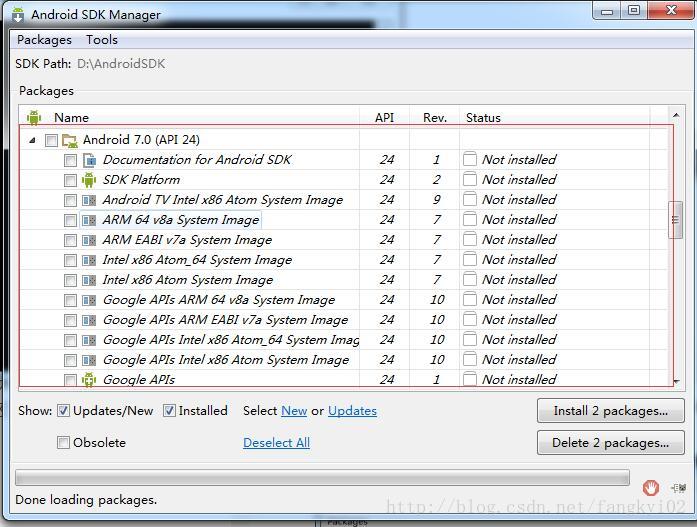This screenshot has width=697, height=527.
Task: Click the Android SDK Manager title bar icon
Action: tap(18, 15)
